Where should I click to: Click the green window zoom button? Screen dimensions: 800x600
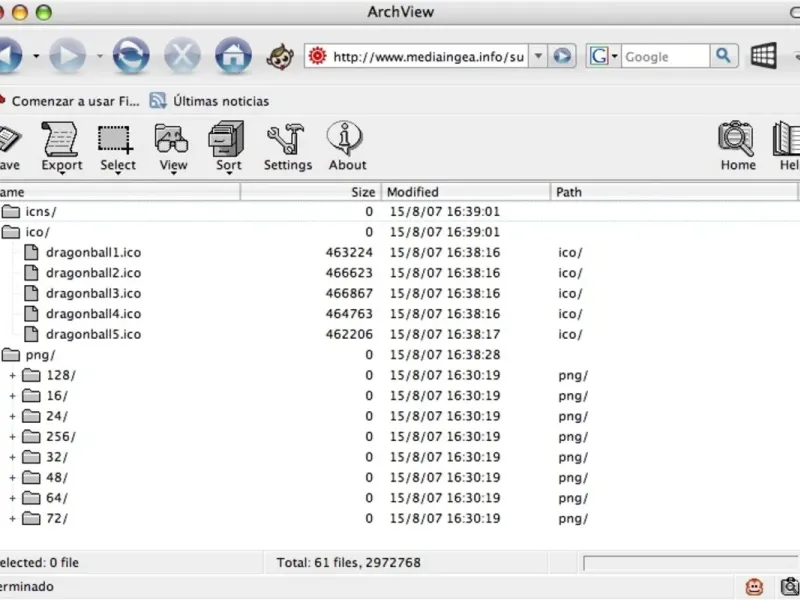click(44, 12)
